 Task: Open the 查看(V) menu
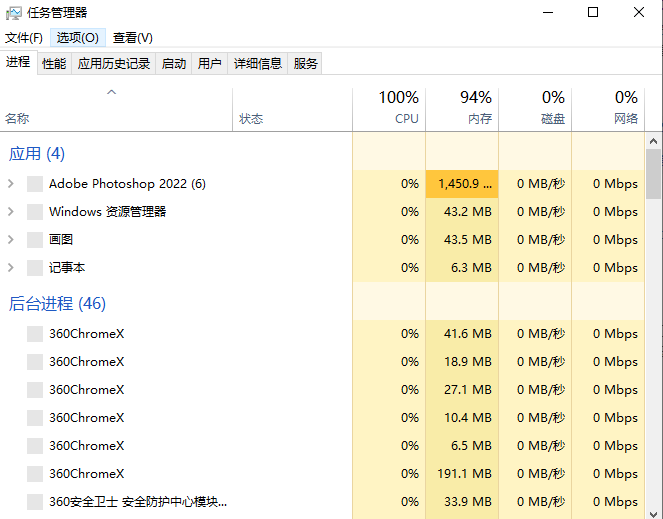[x=132, y=38]
